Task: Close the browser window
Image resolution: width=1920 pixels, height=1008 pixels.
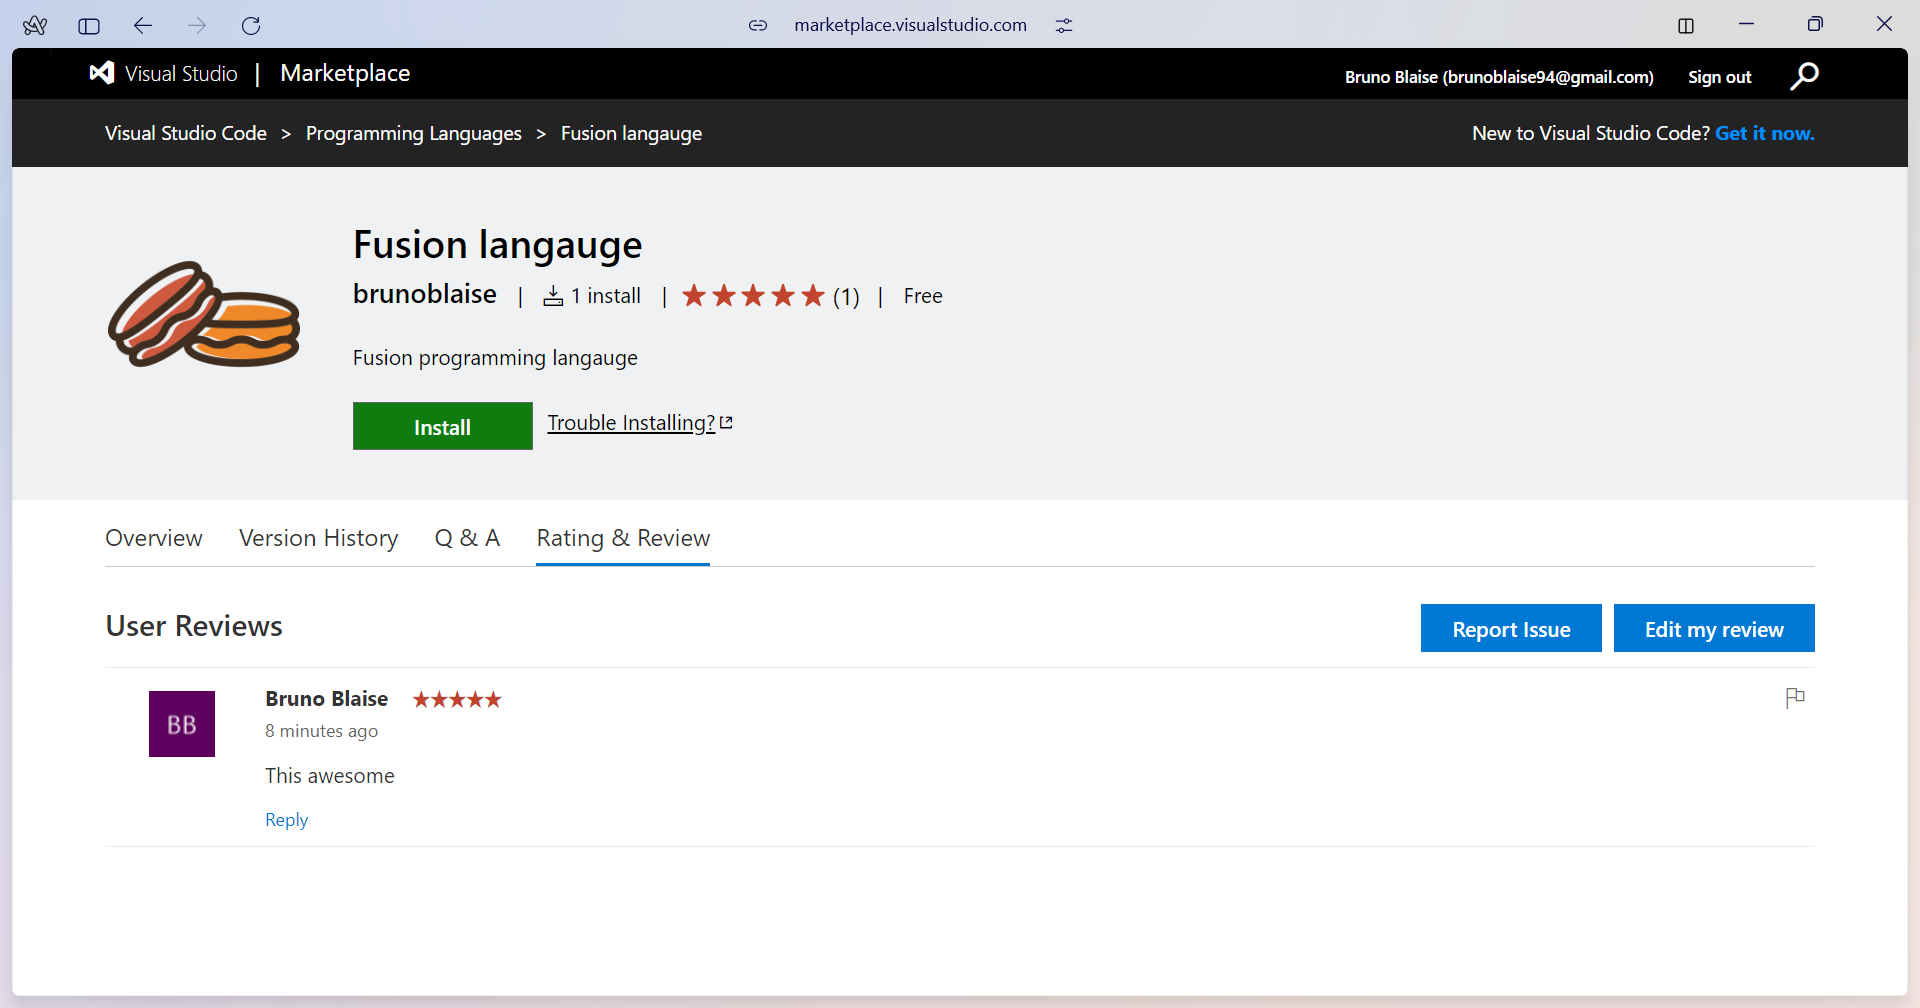Action: pos(1884,24)
